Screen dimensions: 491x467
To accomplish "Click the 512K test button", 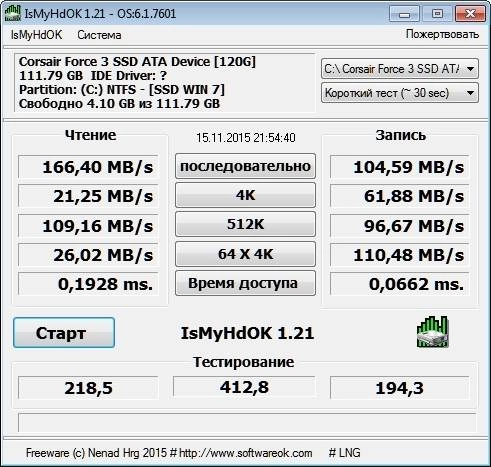I will [245, 224].
